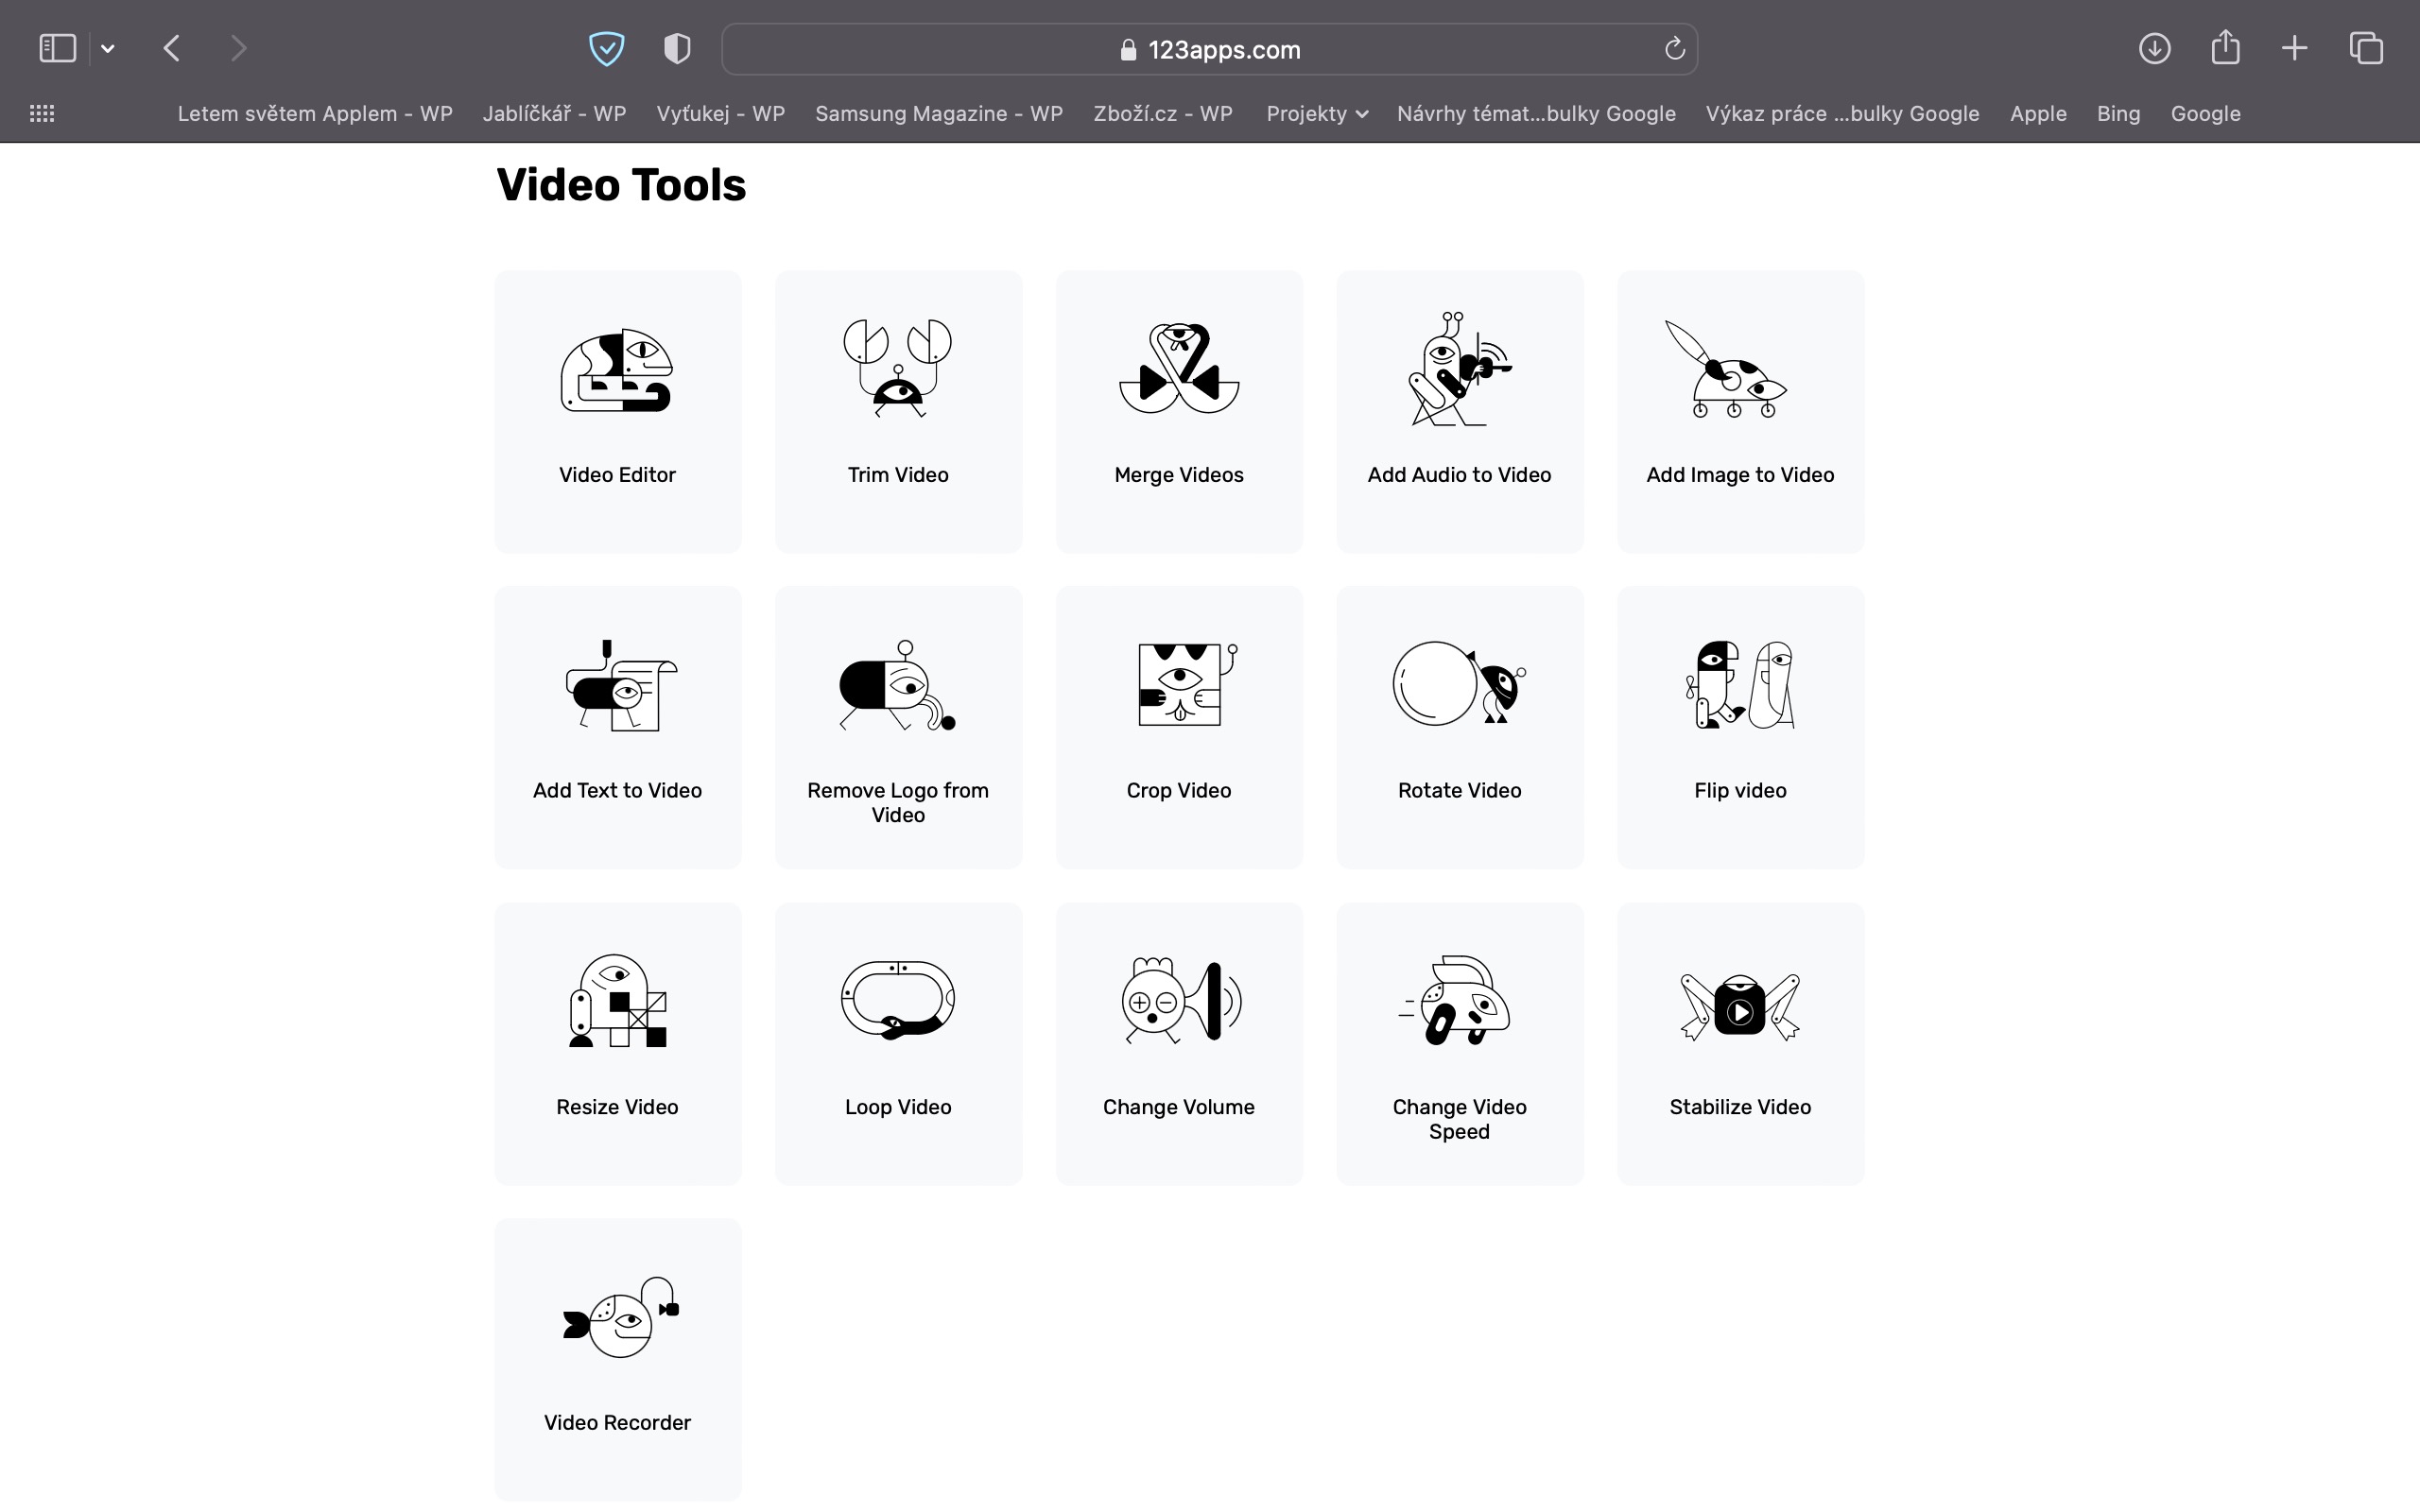Viewport: 2420px width, 1512px height.
Task: Open the Video Editor tool icon
Action: click(617, 370)
